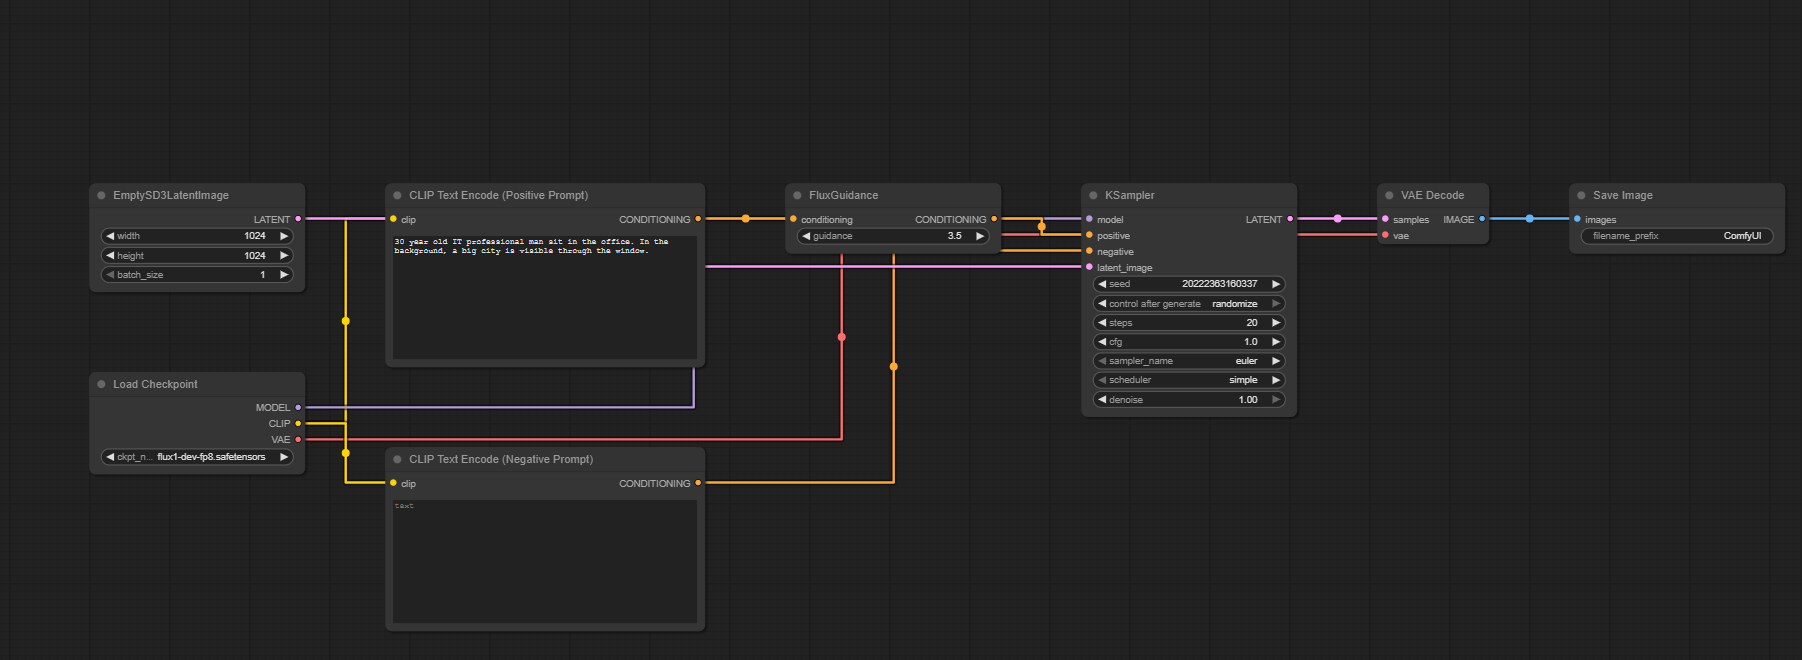Click the negative input port on KSampler

[x=1089, y=252]
